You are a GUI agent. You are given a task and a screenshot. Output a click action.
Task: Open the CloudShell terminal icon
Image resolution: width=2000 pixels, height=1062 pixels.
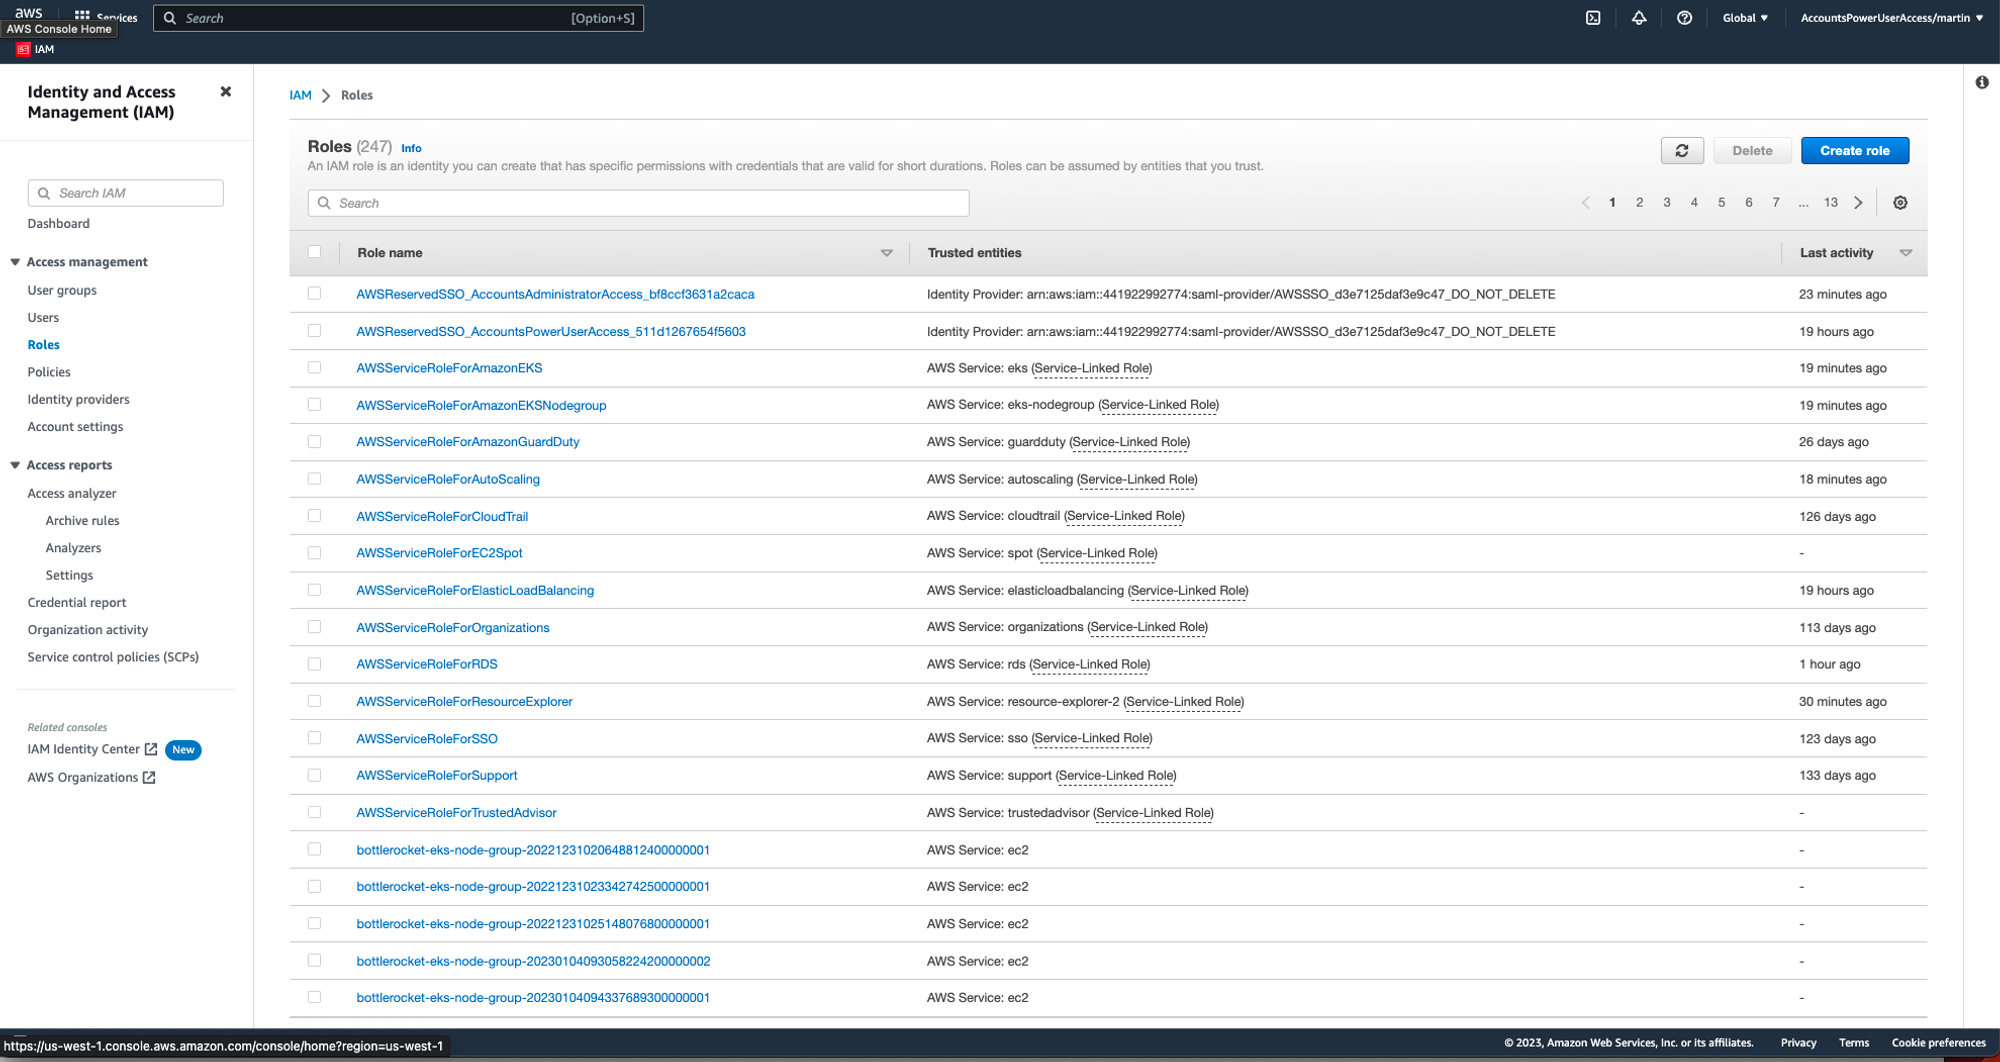point(1592,17)
